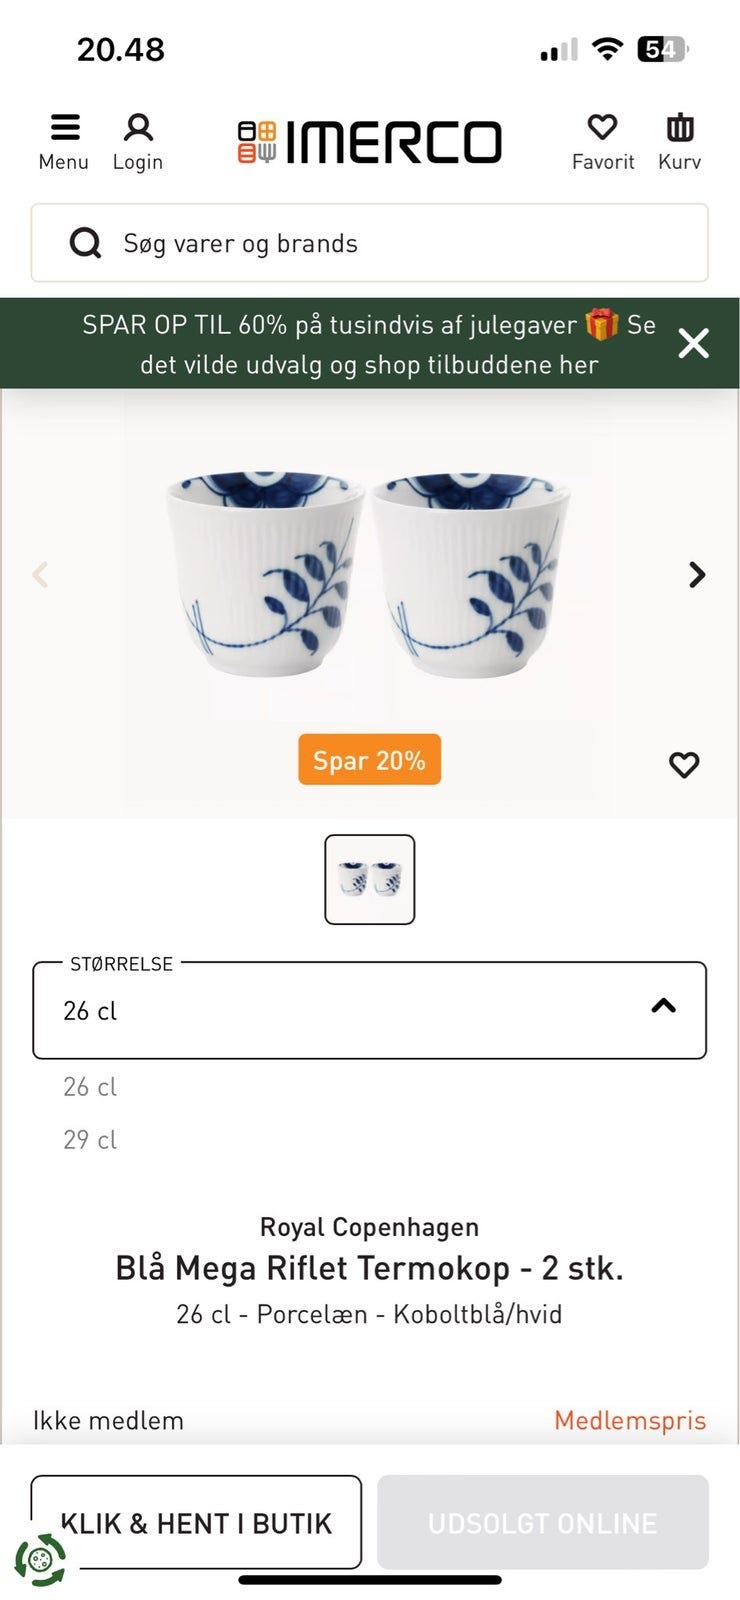Tap the search magnifier icon

pos(85,243)
